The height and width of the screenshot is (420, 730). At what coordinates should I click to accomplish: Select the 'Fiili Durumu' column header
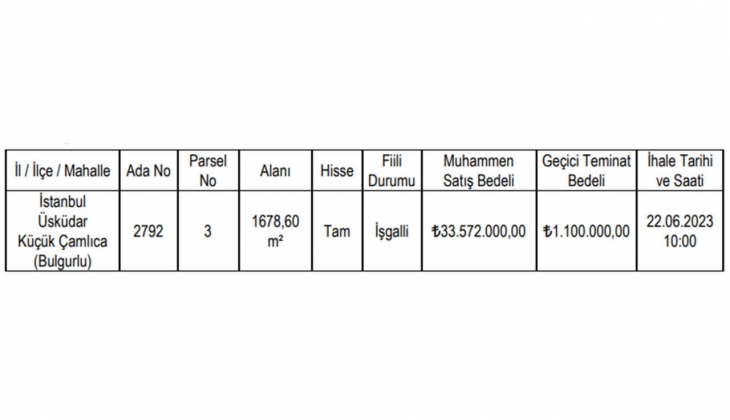(391, 171)
